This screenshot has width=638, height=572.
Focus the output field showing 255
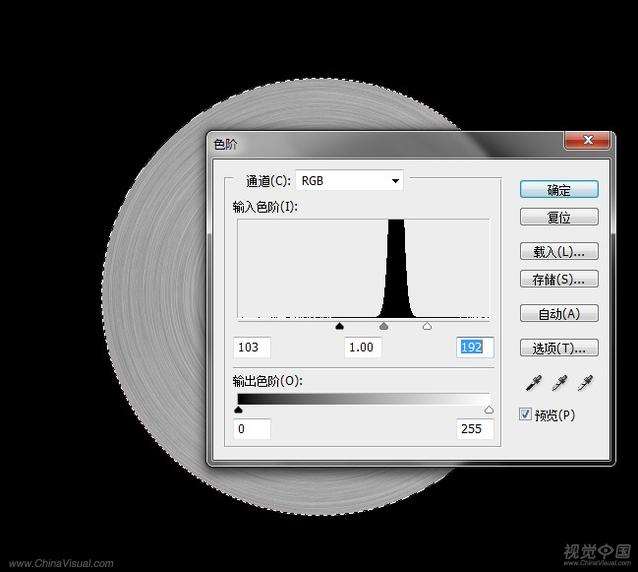(475, 429)
